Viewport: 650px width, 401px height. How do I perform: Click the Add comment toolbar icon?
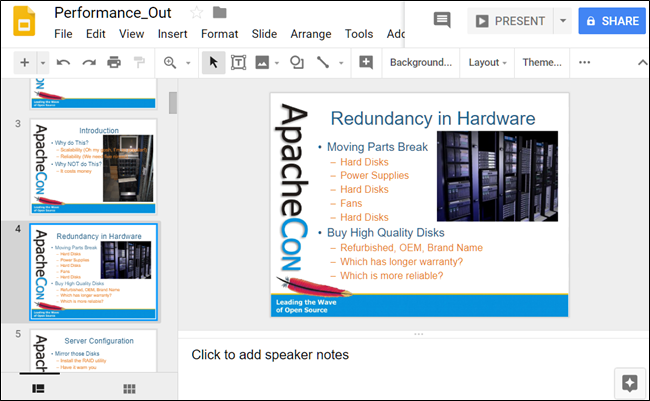click(x=366, y=62)
